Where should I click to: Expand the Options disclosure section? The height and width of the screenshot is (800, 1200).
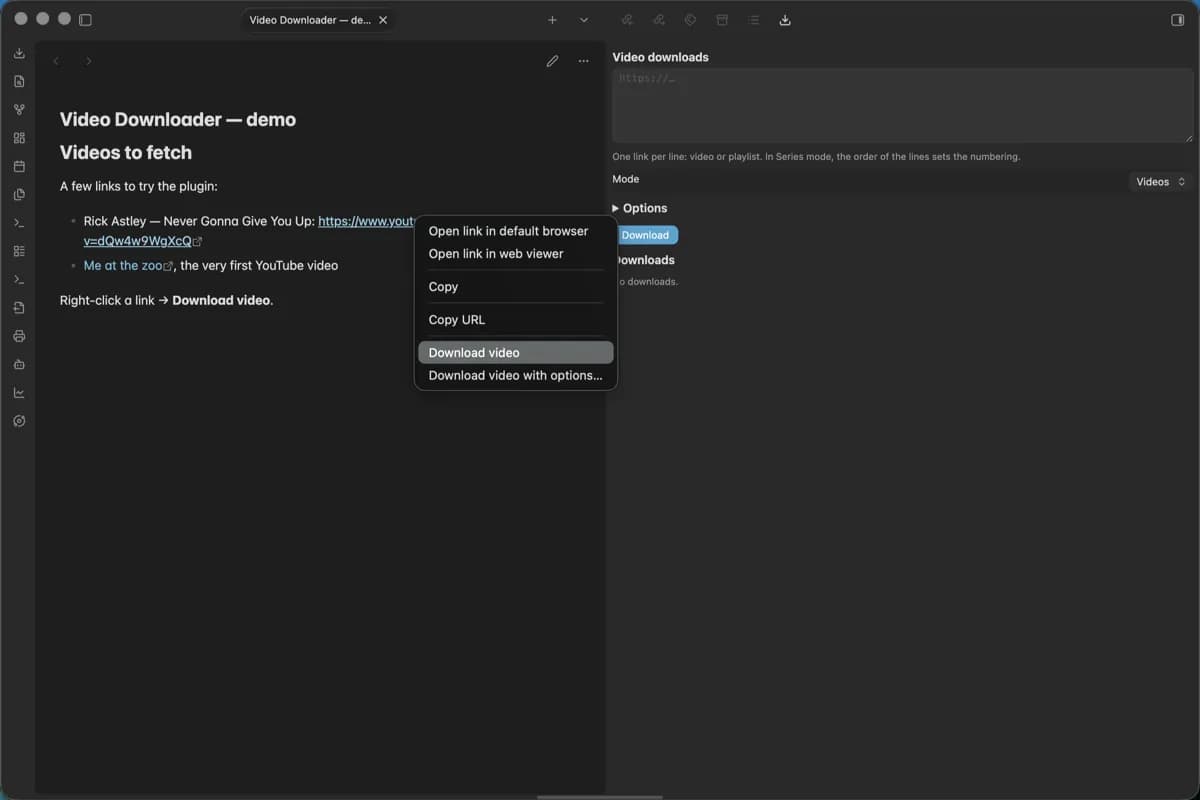[x=640, y=208]
